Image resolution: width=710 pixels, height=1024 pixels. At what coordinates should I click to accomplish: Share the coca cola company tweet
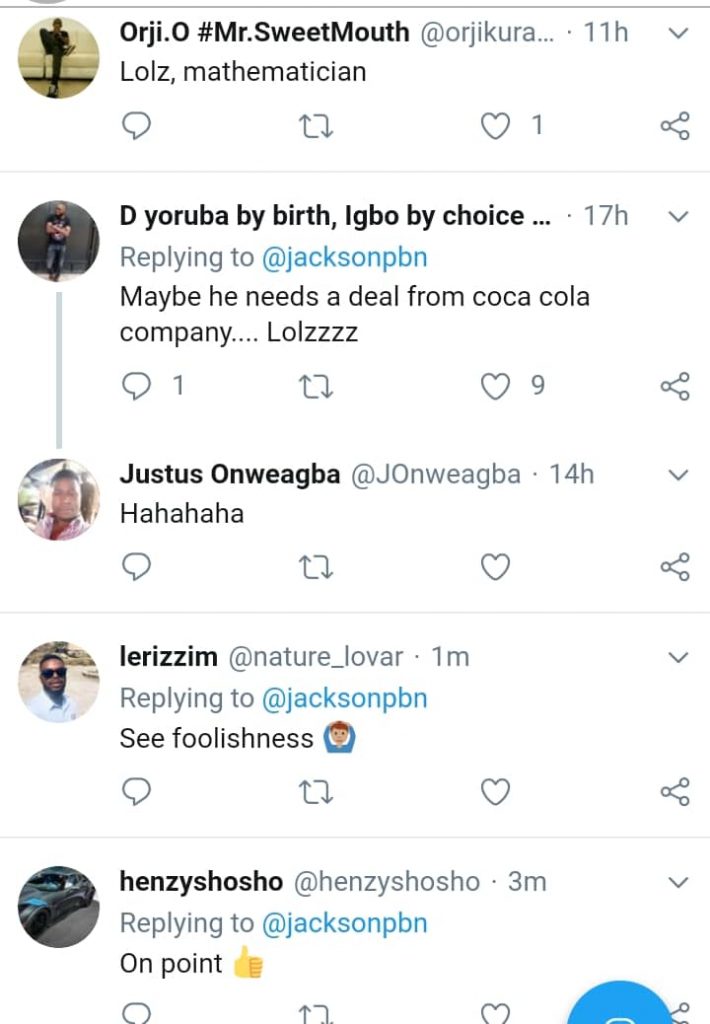pos(675,387)
